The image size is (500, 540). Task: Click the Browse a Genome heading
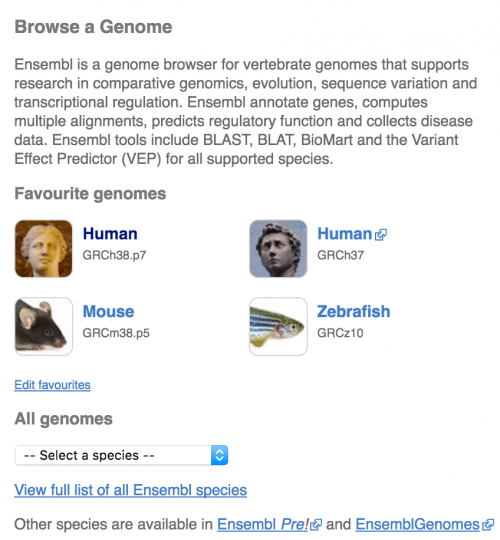click(93, 27)
